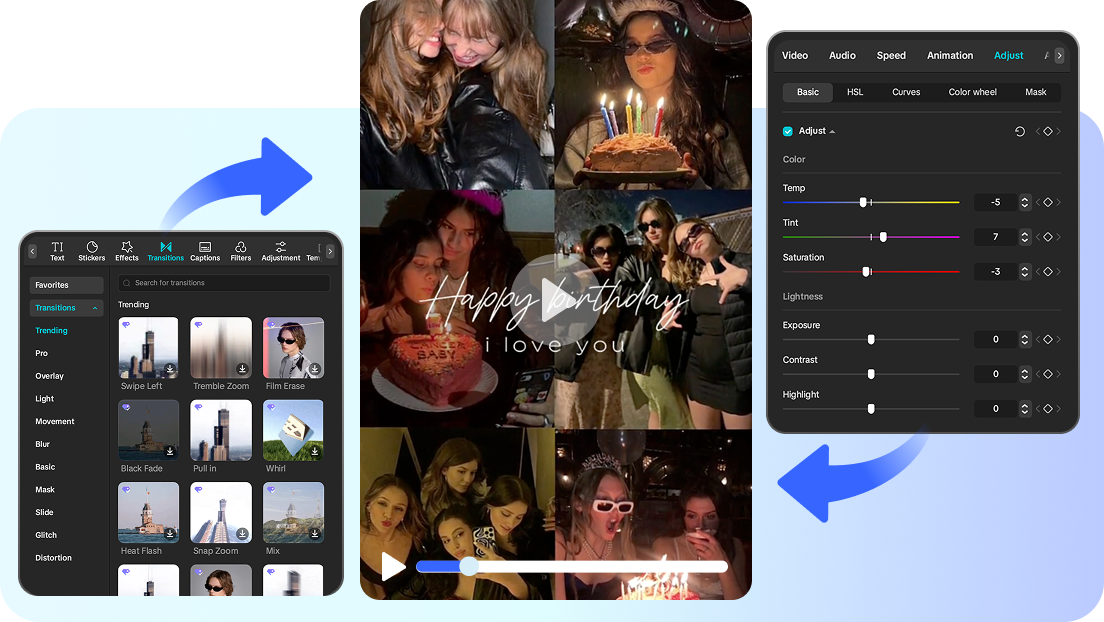Show more toolbar items with the right chevron
The image size is (1104, 622).
[x=330, y=251]
